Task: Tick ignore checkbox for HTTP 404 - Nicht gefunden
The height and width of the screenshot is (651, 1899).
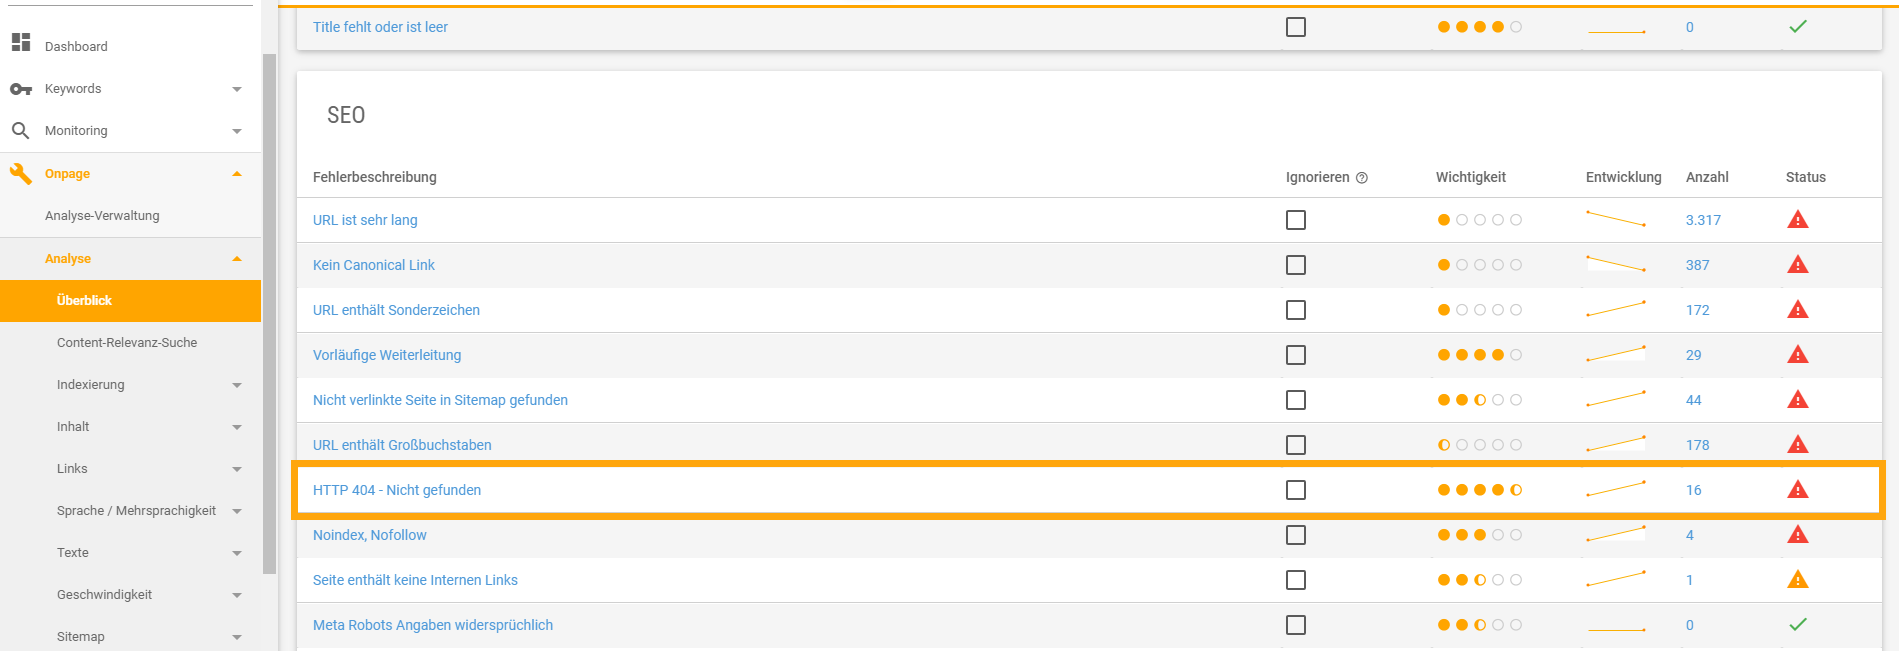Action: click(1296, 490)
